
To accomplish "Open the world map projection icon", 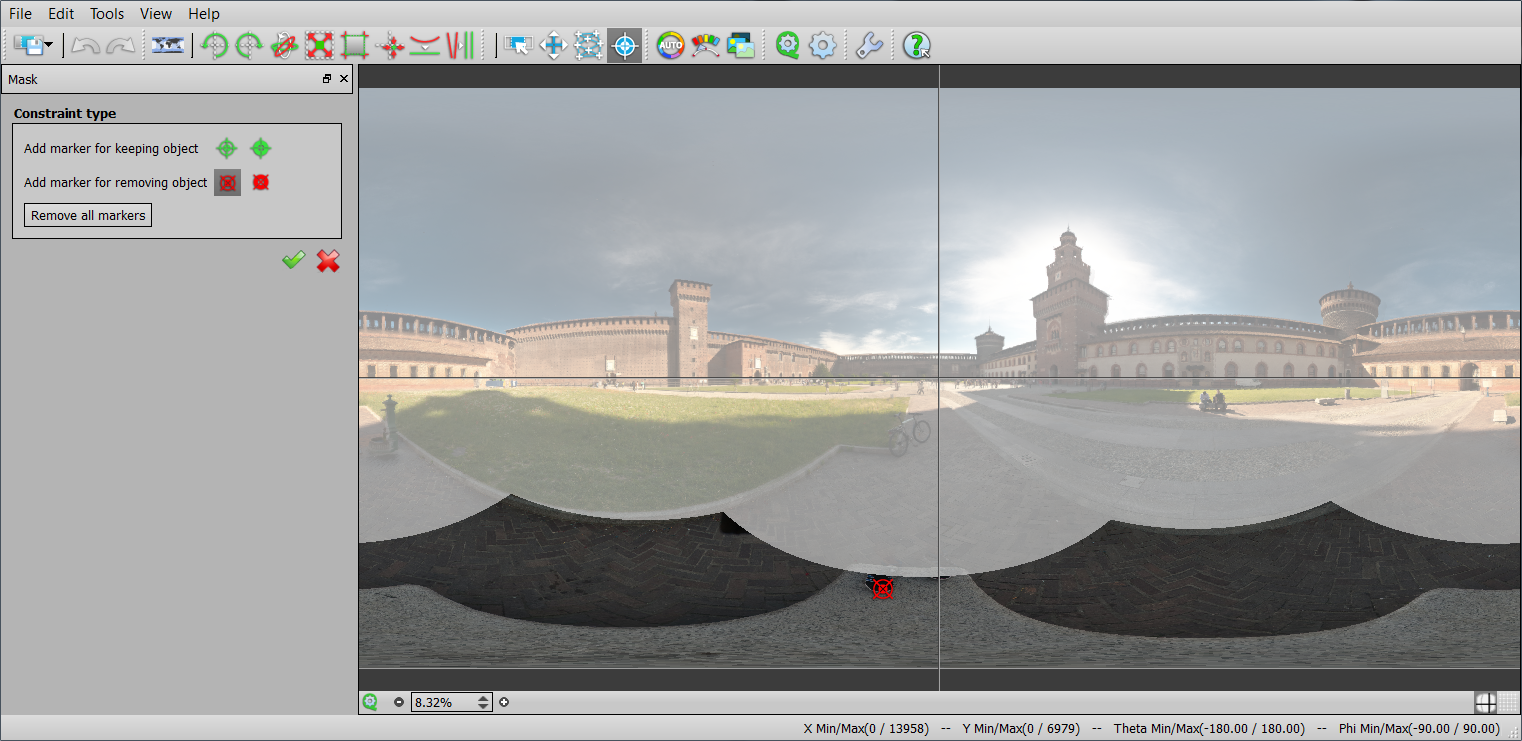I will pyautogui.click(x=167, y=45).
